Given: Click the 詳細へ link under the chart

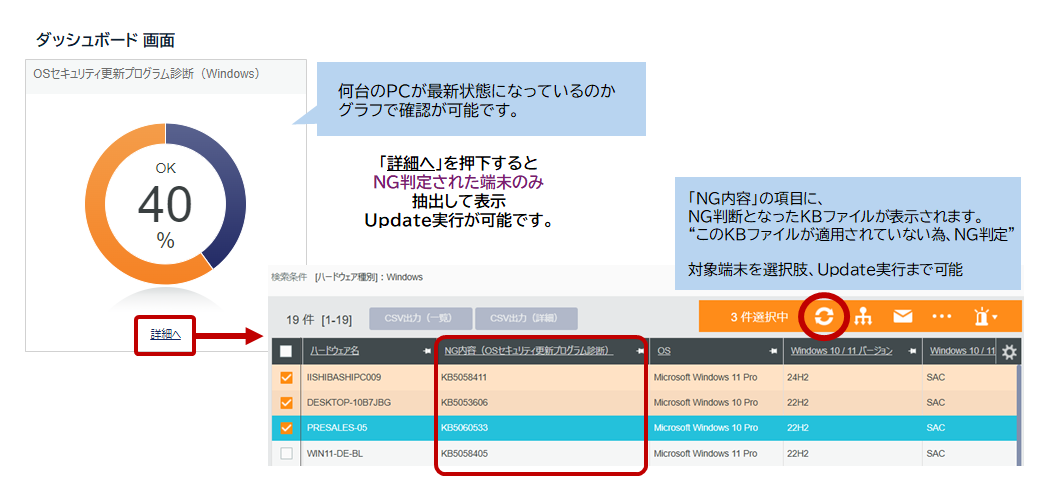Looking at the screenshot, I should point(165,333).
